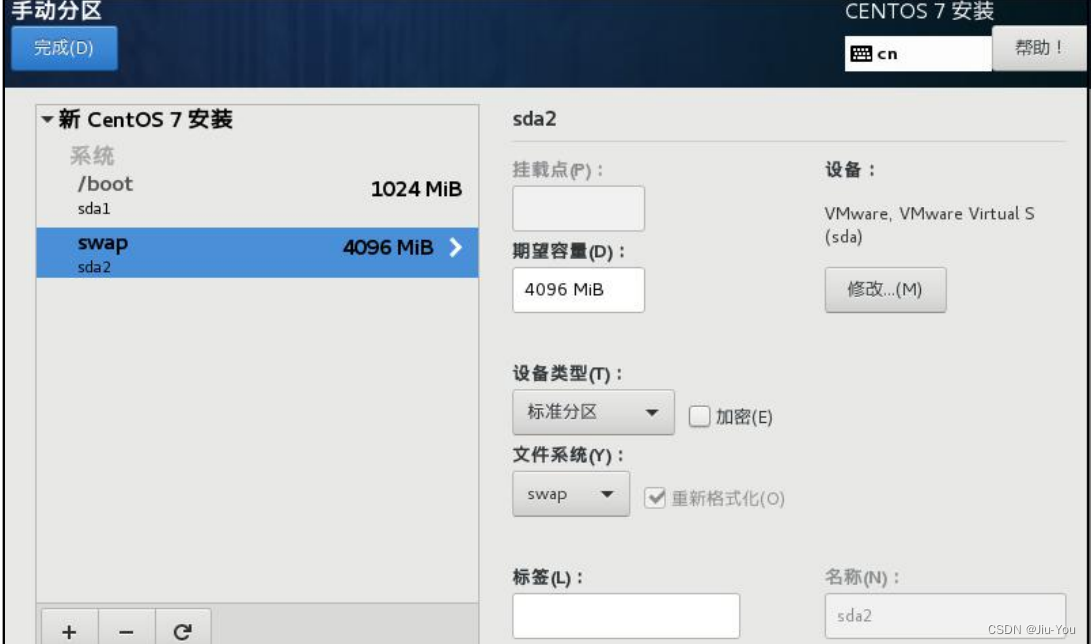This screenshot has height=644, width=1091.
Task: Open the 文件系统 filesystem dropdown showing swap
Action: tap(570, 493)
